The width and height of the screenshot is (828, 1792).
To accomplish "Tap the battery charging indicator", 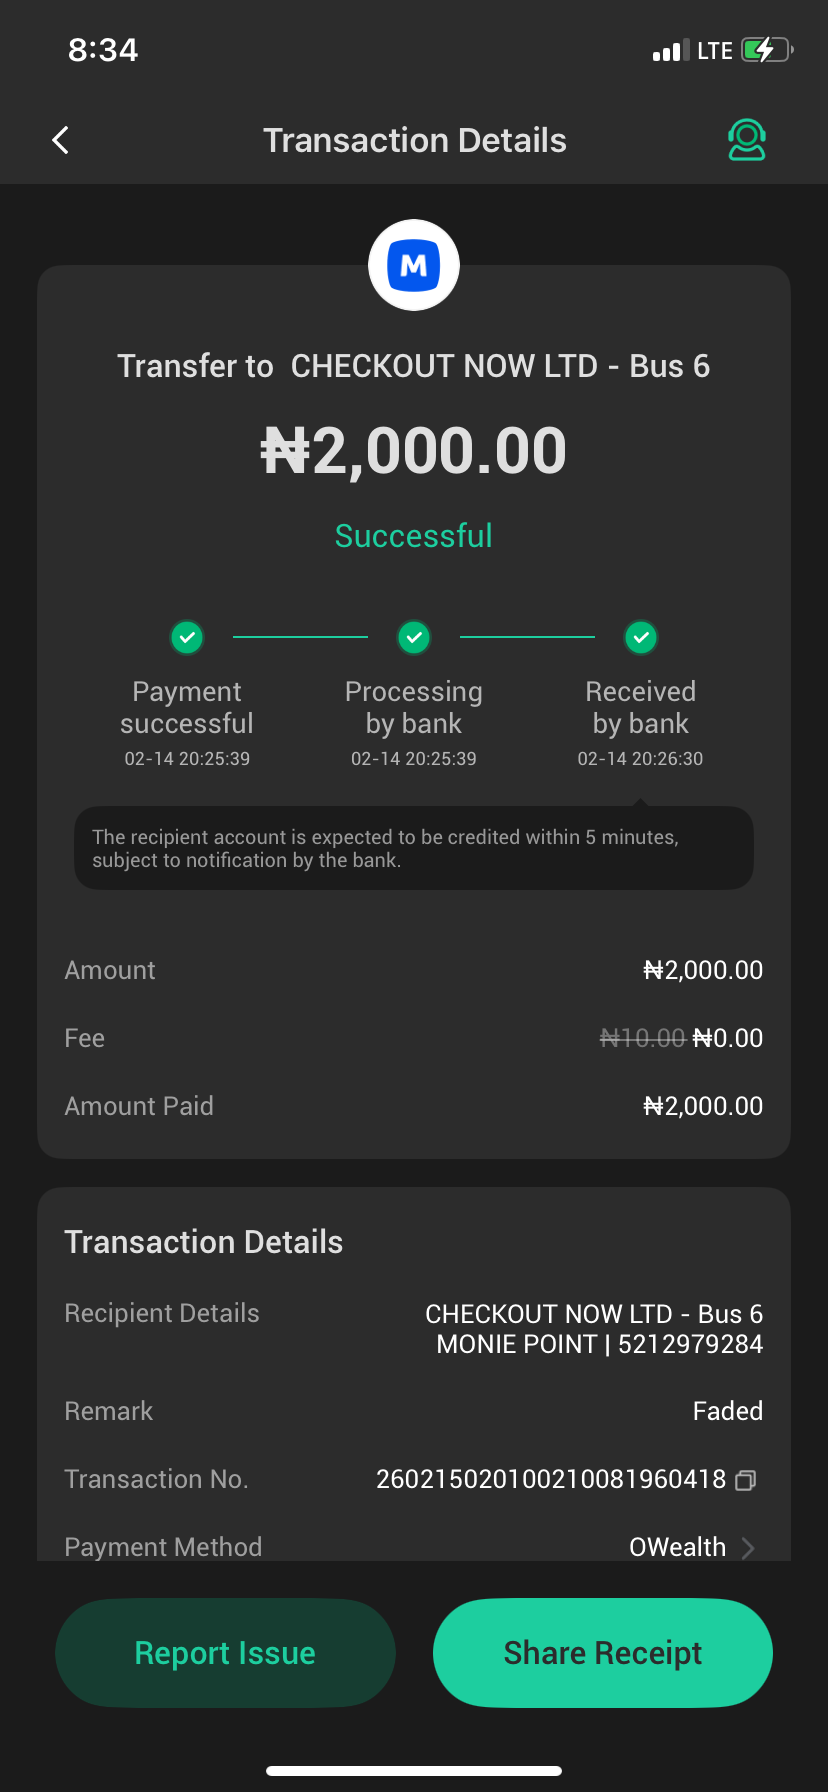I will tap(766, 50).
